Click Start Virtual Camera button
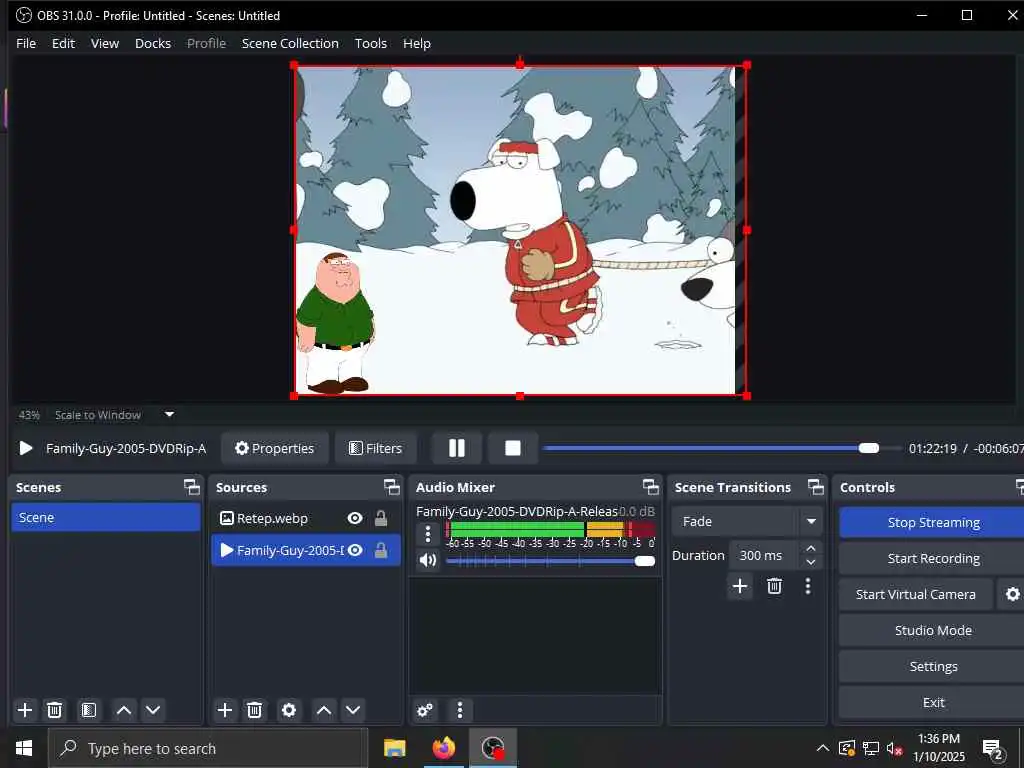1024x768 pixels. pyautogui.click(x=916, y=594)
